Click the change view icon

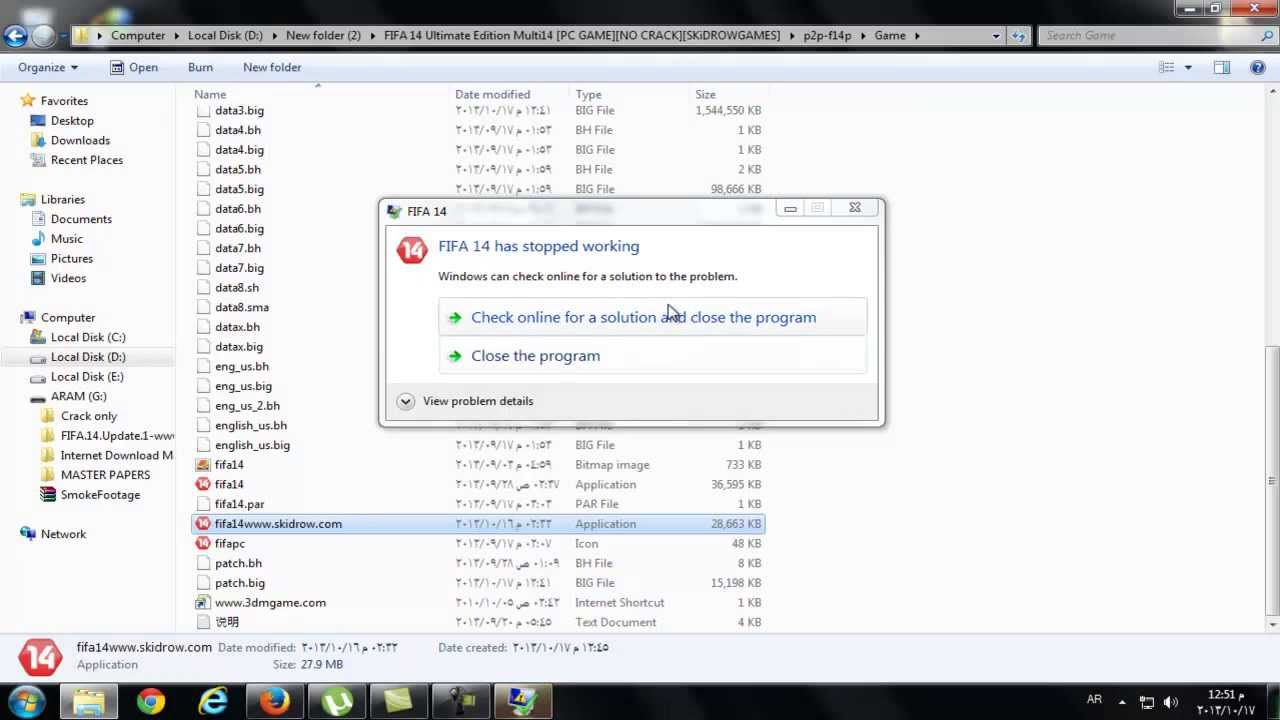(x=1166, y=67)
